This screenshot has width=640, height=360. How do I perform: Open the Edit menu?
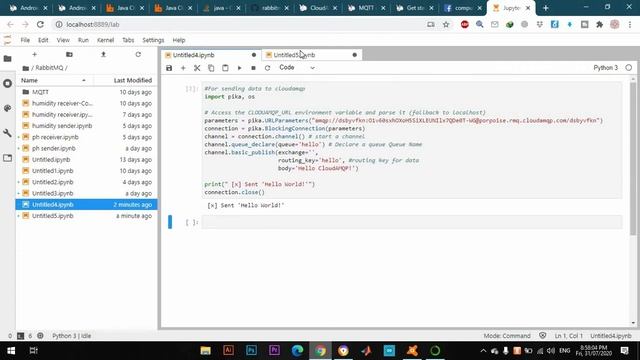pyautogui.click(x=43, y=40)
